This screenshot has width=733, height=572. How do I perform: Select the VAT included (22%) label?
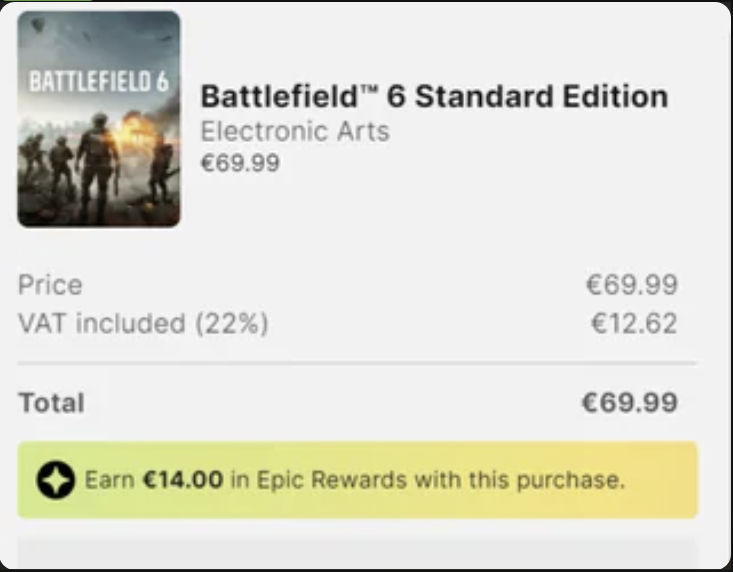tap(143, 323)
